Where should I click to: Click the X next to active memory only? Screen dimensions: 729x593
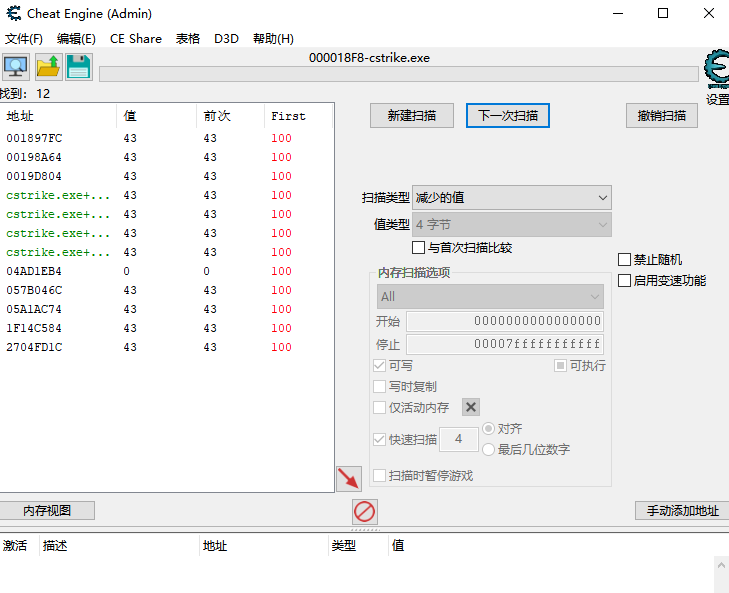471,407
